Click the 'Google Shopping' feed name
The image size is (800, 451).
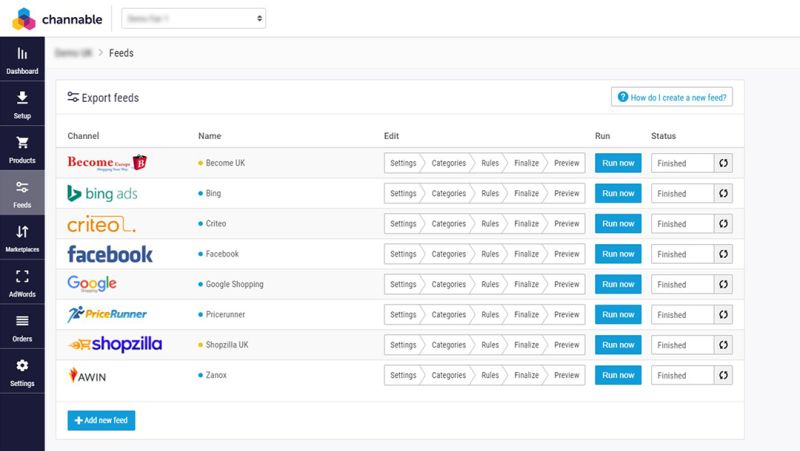pos(234,284)
